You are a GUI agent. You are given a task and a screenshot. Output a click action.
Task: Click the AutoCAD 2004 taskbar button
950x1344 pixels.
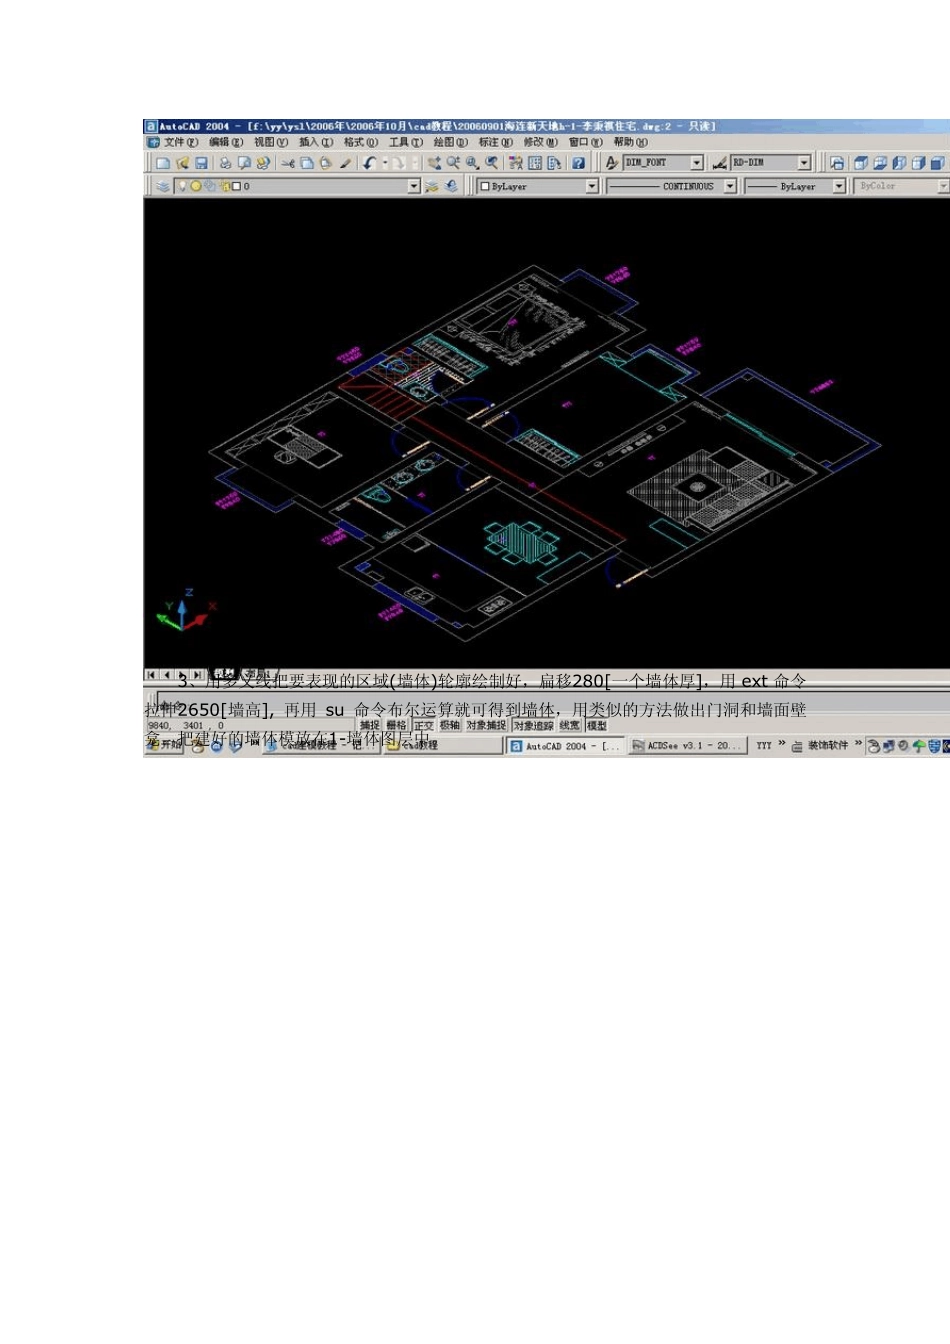click(x=566, y=746)
